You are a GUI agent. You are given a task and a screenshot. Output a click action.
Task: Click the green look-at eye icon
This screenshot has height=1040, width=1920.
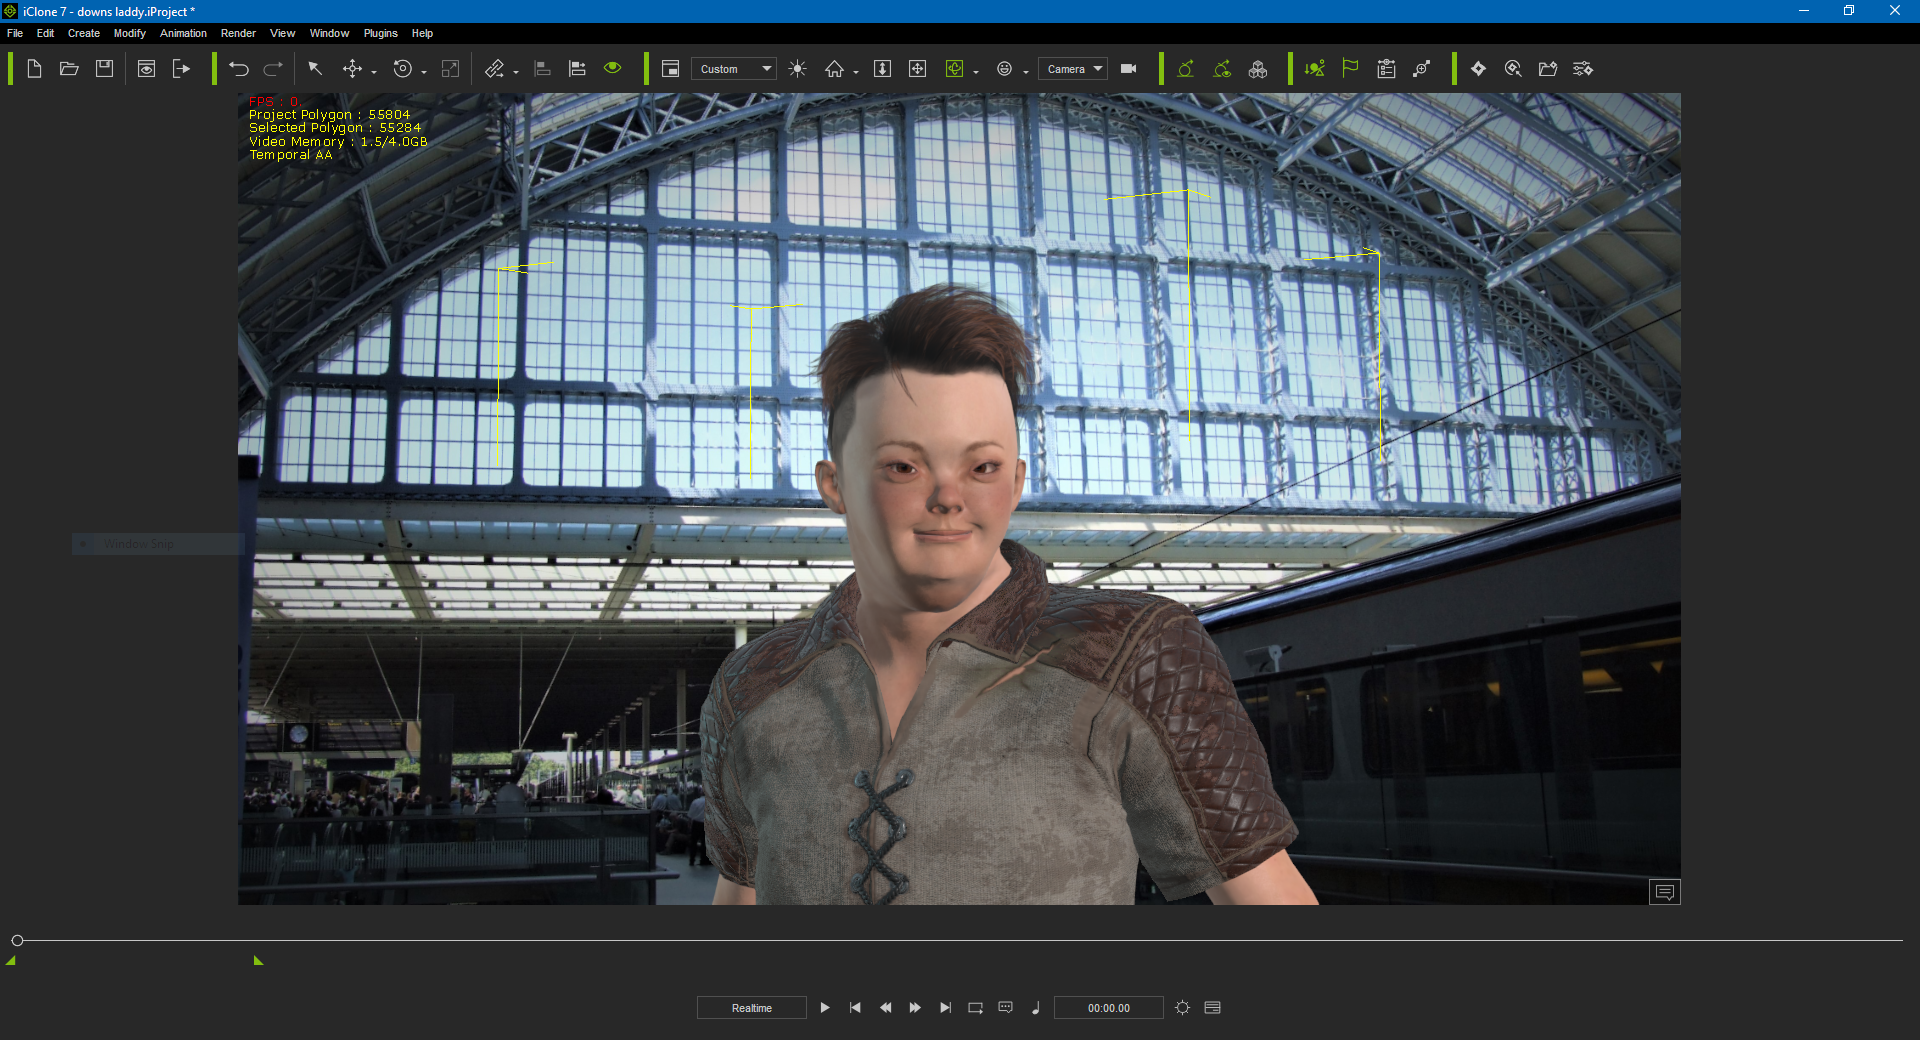tap(1222, 69)
